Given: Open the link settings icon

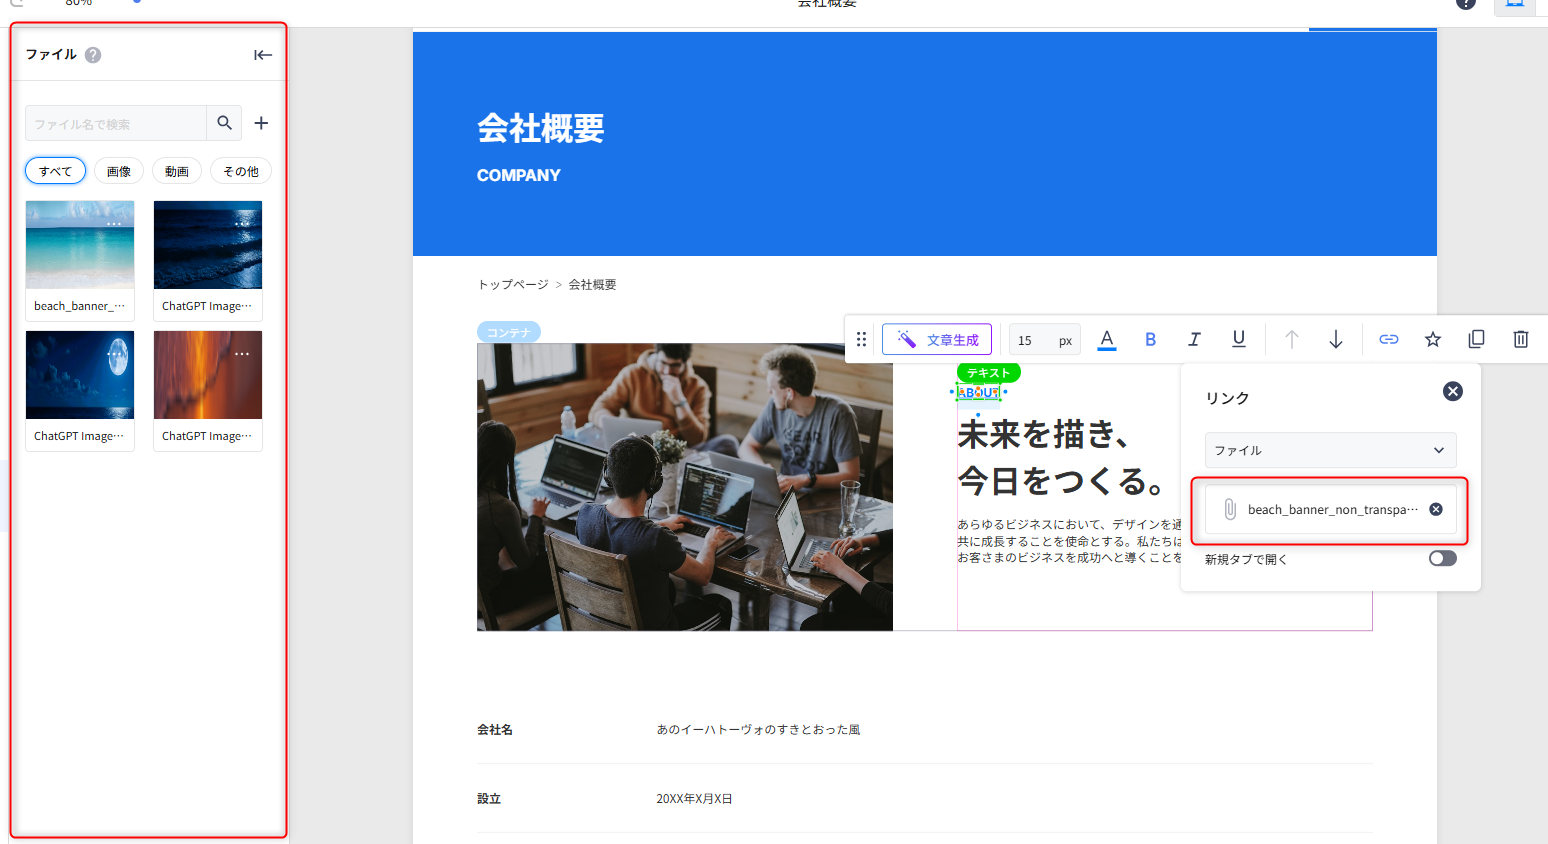Looking at the screenshot, I should [x=1388, y=339].
